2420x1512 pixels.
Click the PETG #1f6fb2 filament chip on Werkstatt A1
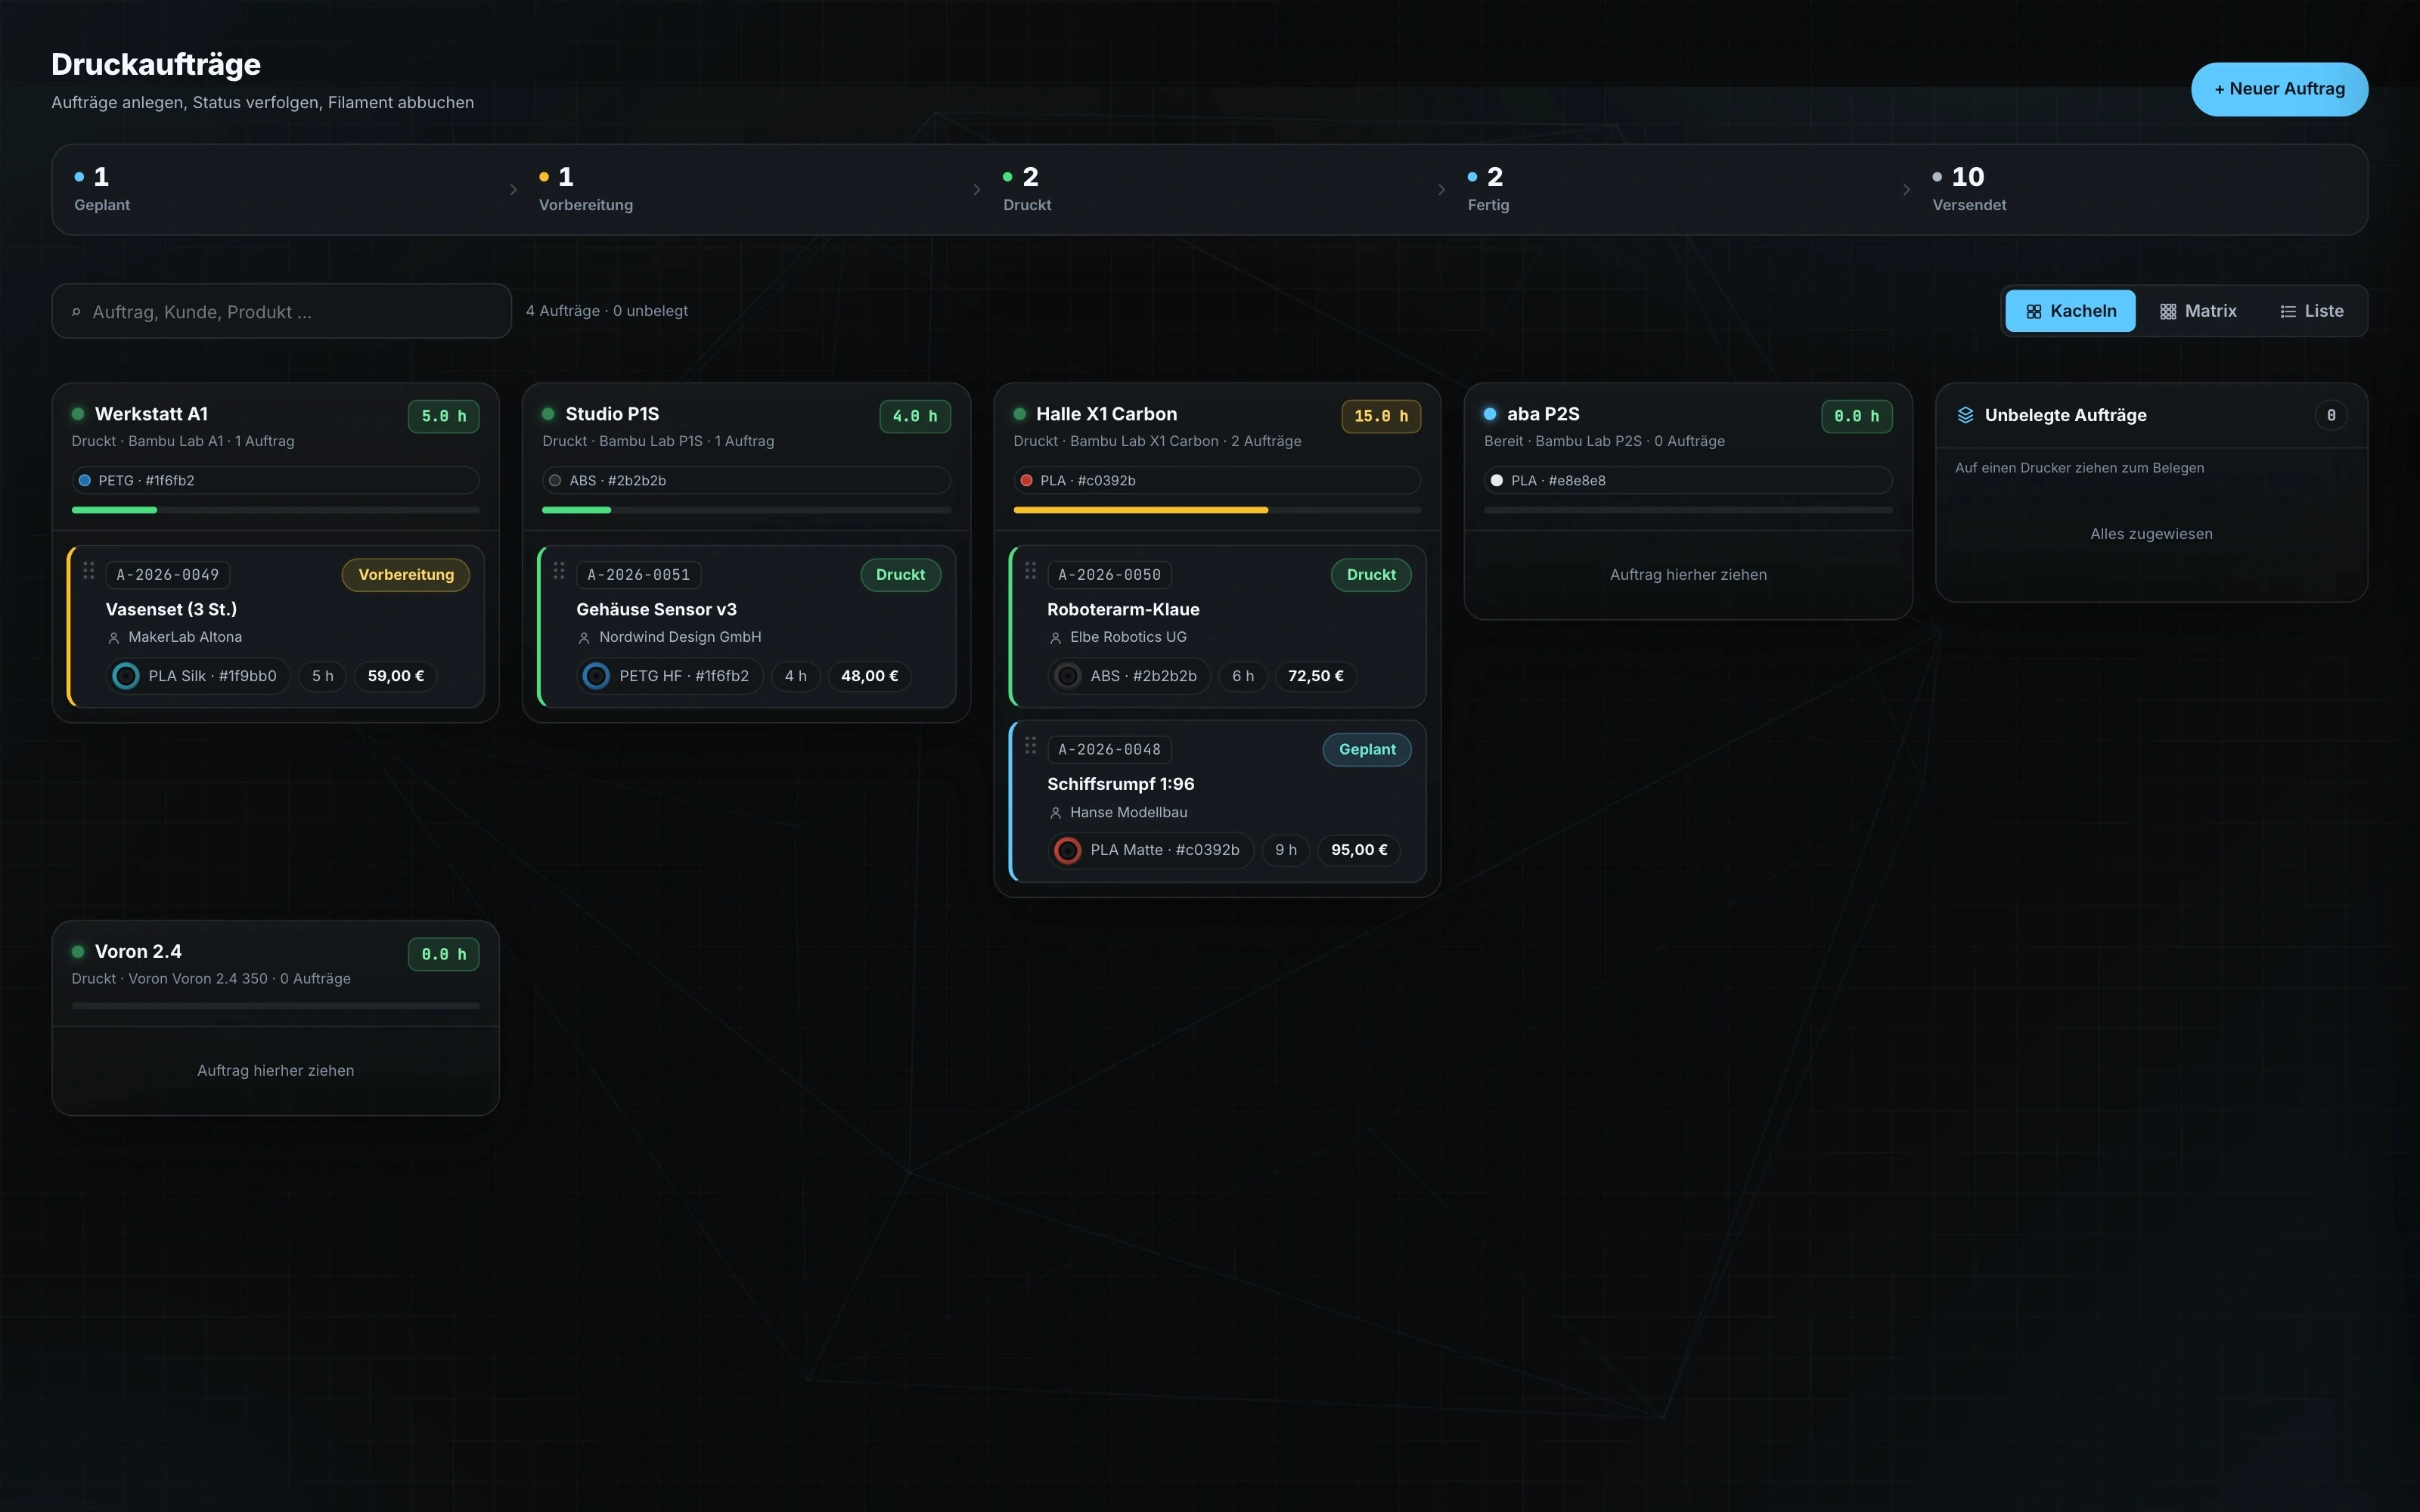pos(275,480)
